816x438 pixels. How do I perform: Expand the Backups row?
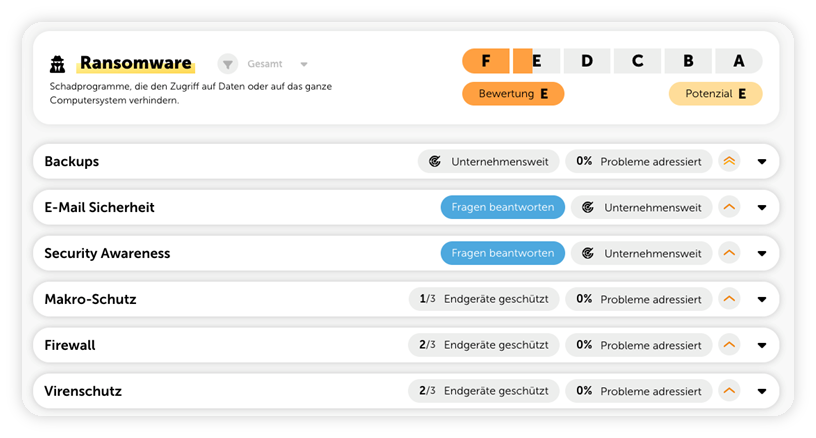pyautogui.click(x=762, y=161)
